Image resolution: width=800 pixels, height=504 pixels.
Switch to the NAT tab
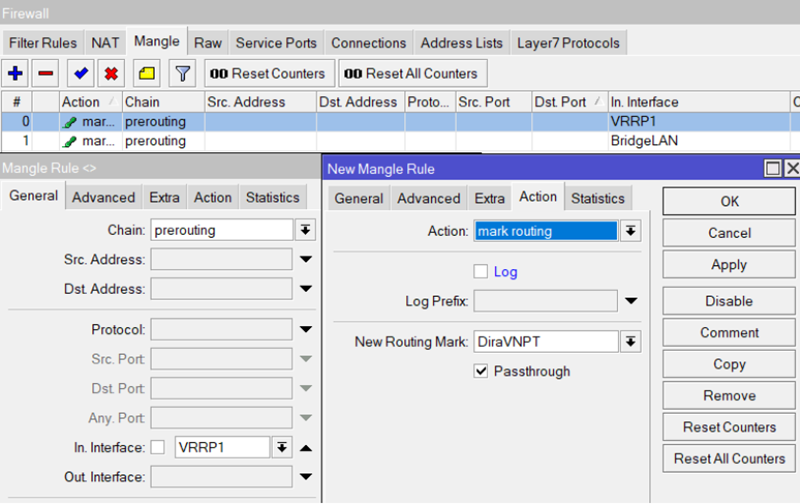pos(105,43)
